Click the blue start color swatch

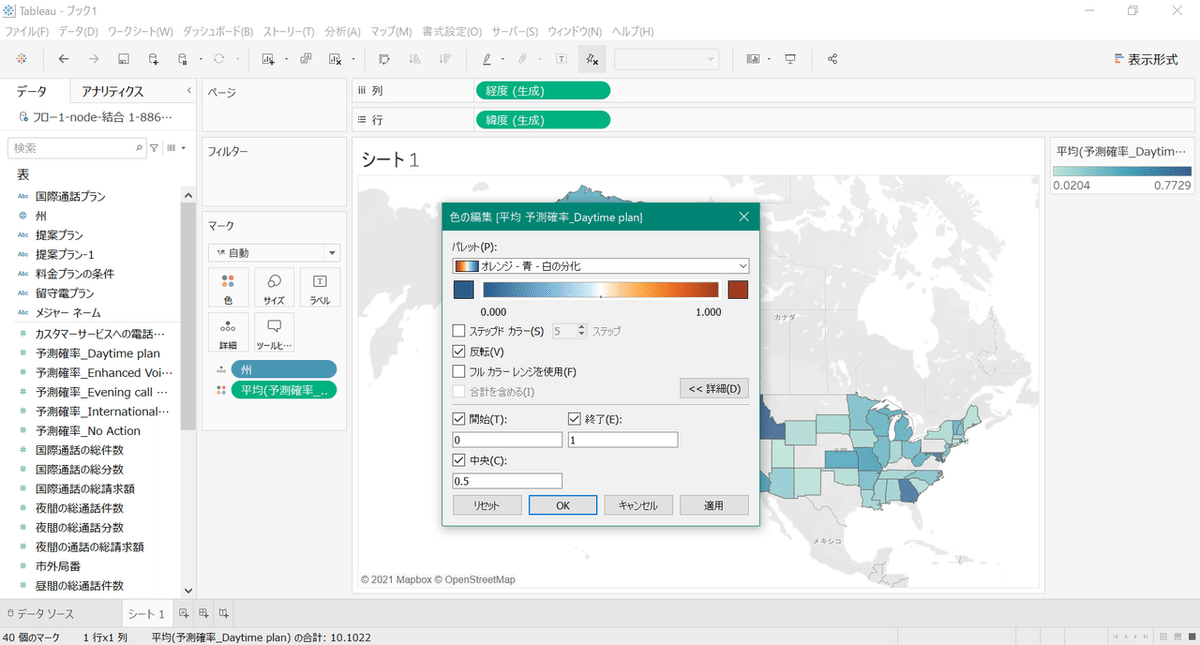(x=464, y=290)
